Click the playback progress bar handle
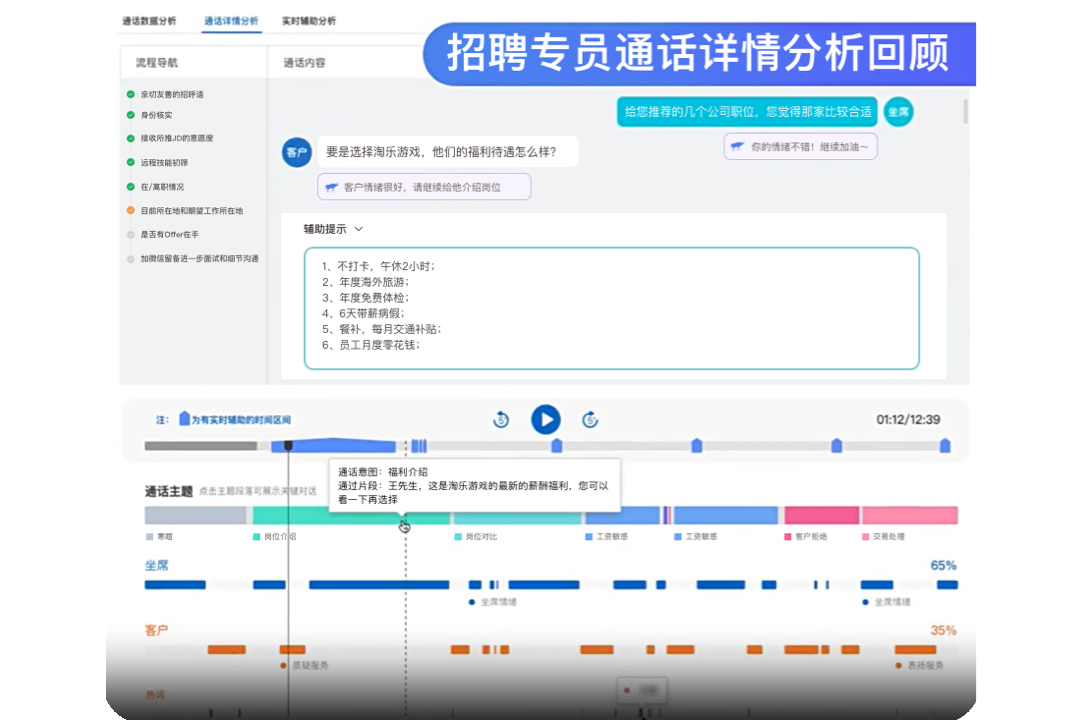Viewport: 1084px width, 720px height. pos(288,446)
